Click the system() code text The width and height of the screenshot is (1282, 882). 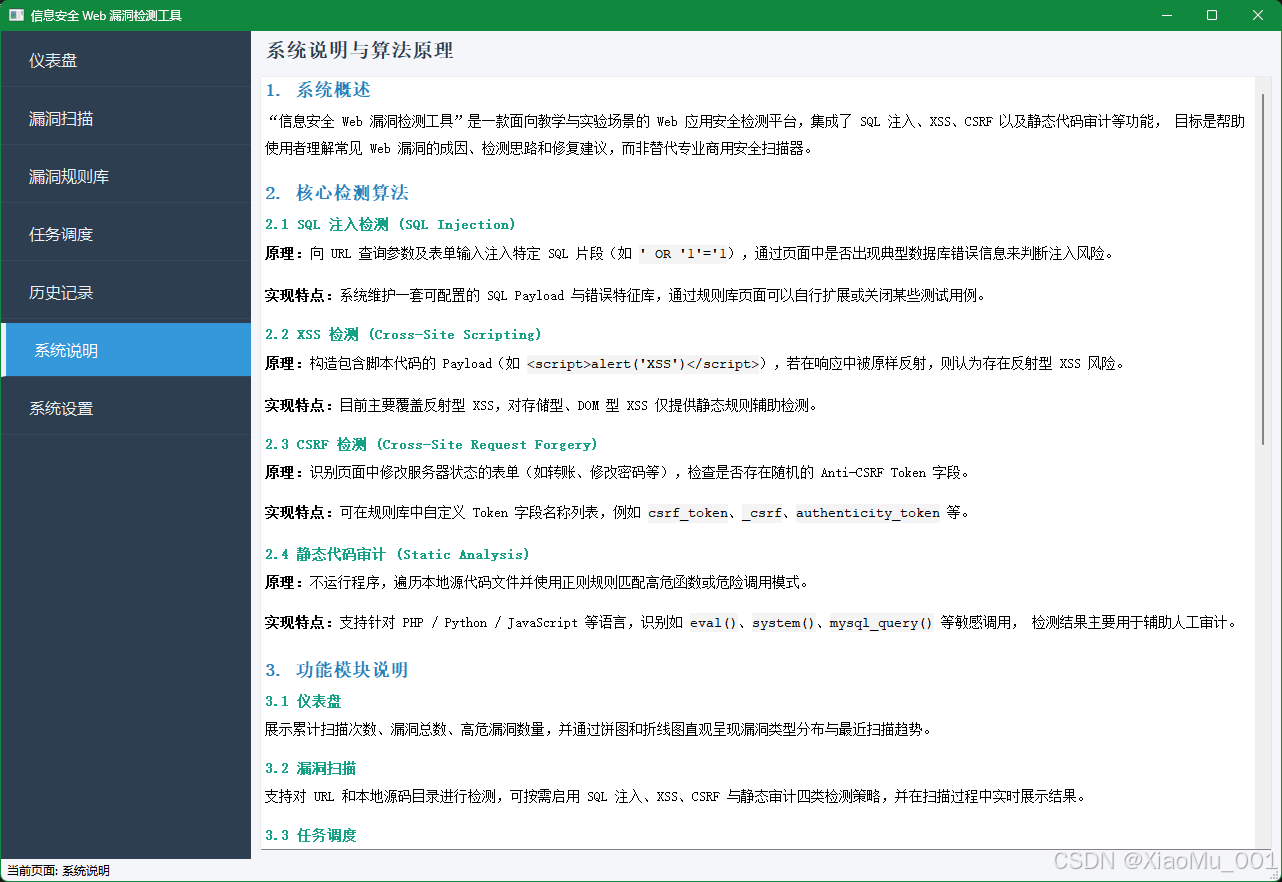click(x=784, y=623)
